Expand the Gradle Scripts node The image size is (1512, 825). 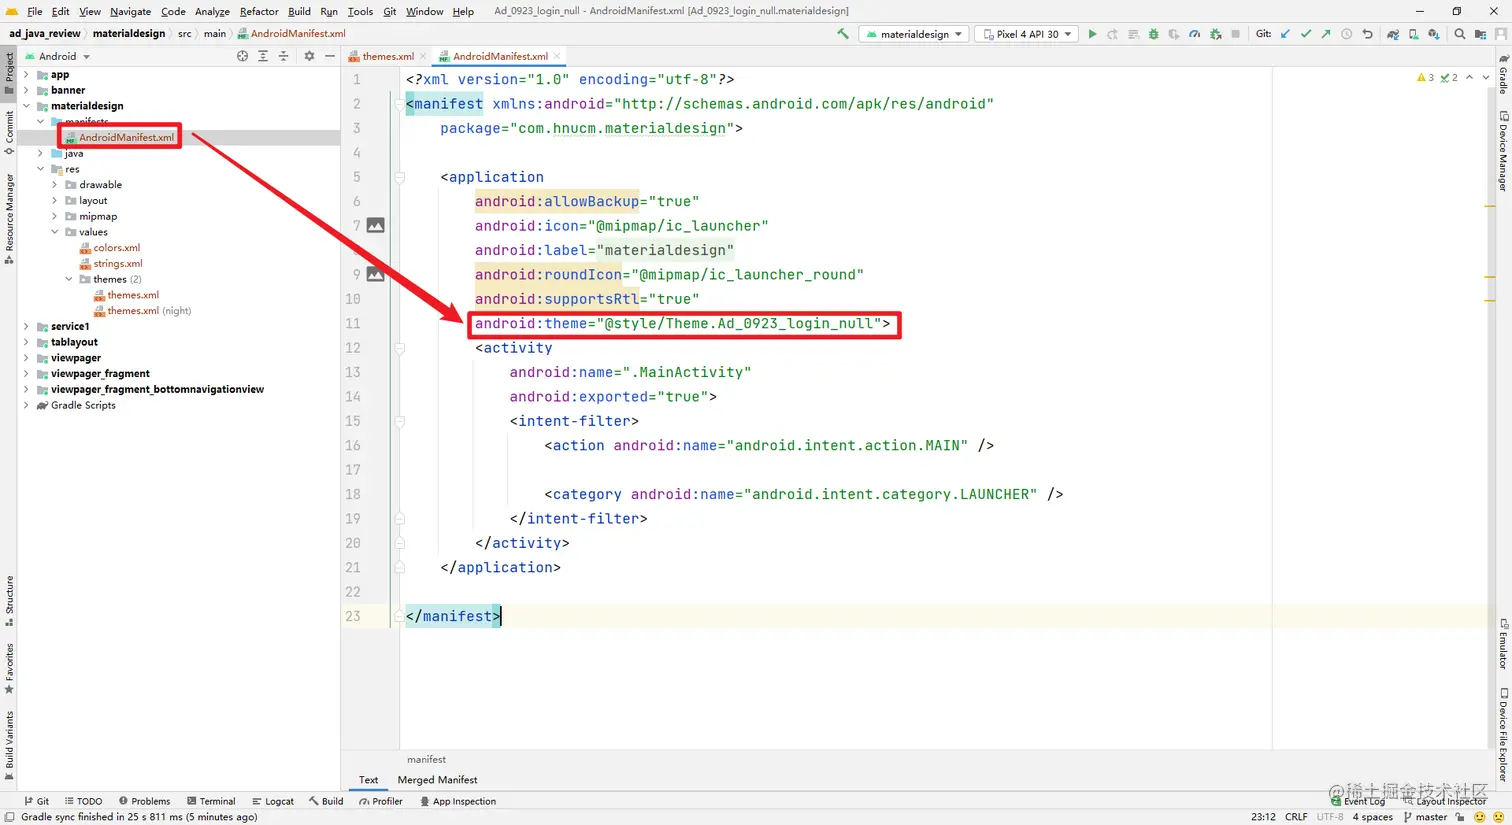[x=27, y=405]
